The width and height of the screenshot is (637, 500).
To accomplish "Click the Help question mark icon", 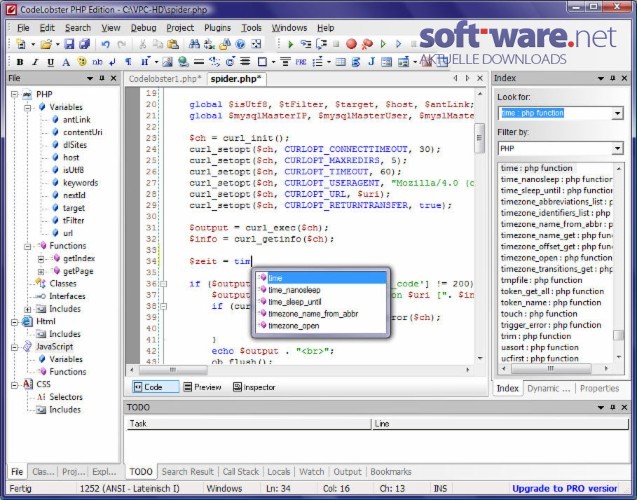I will point(240,44).
